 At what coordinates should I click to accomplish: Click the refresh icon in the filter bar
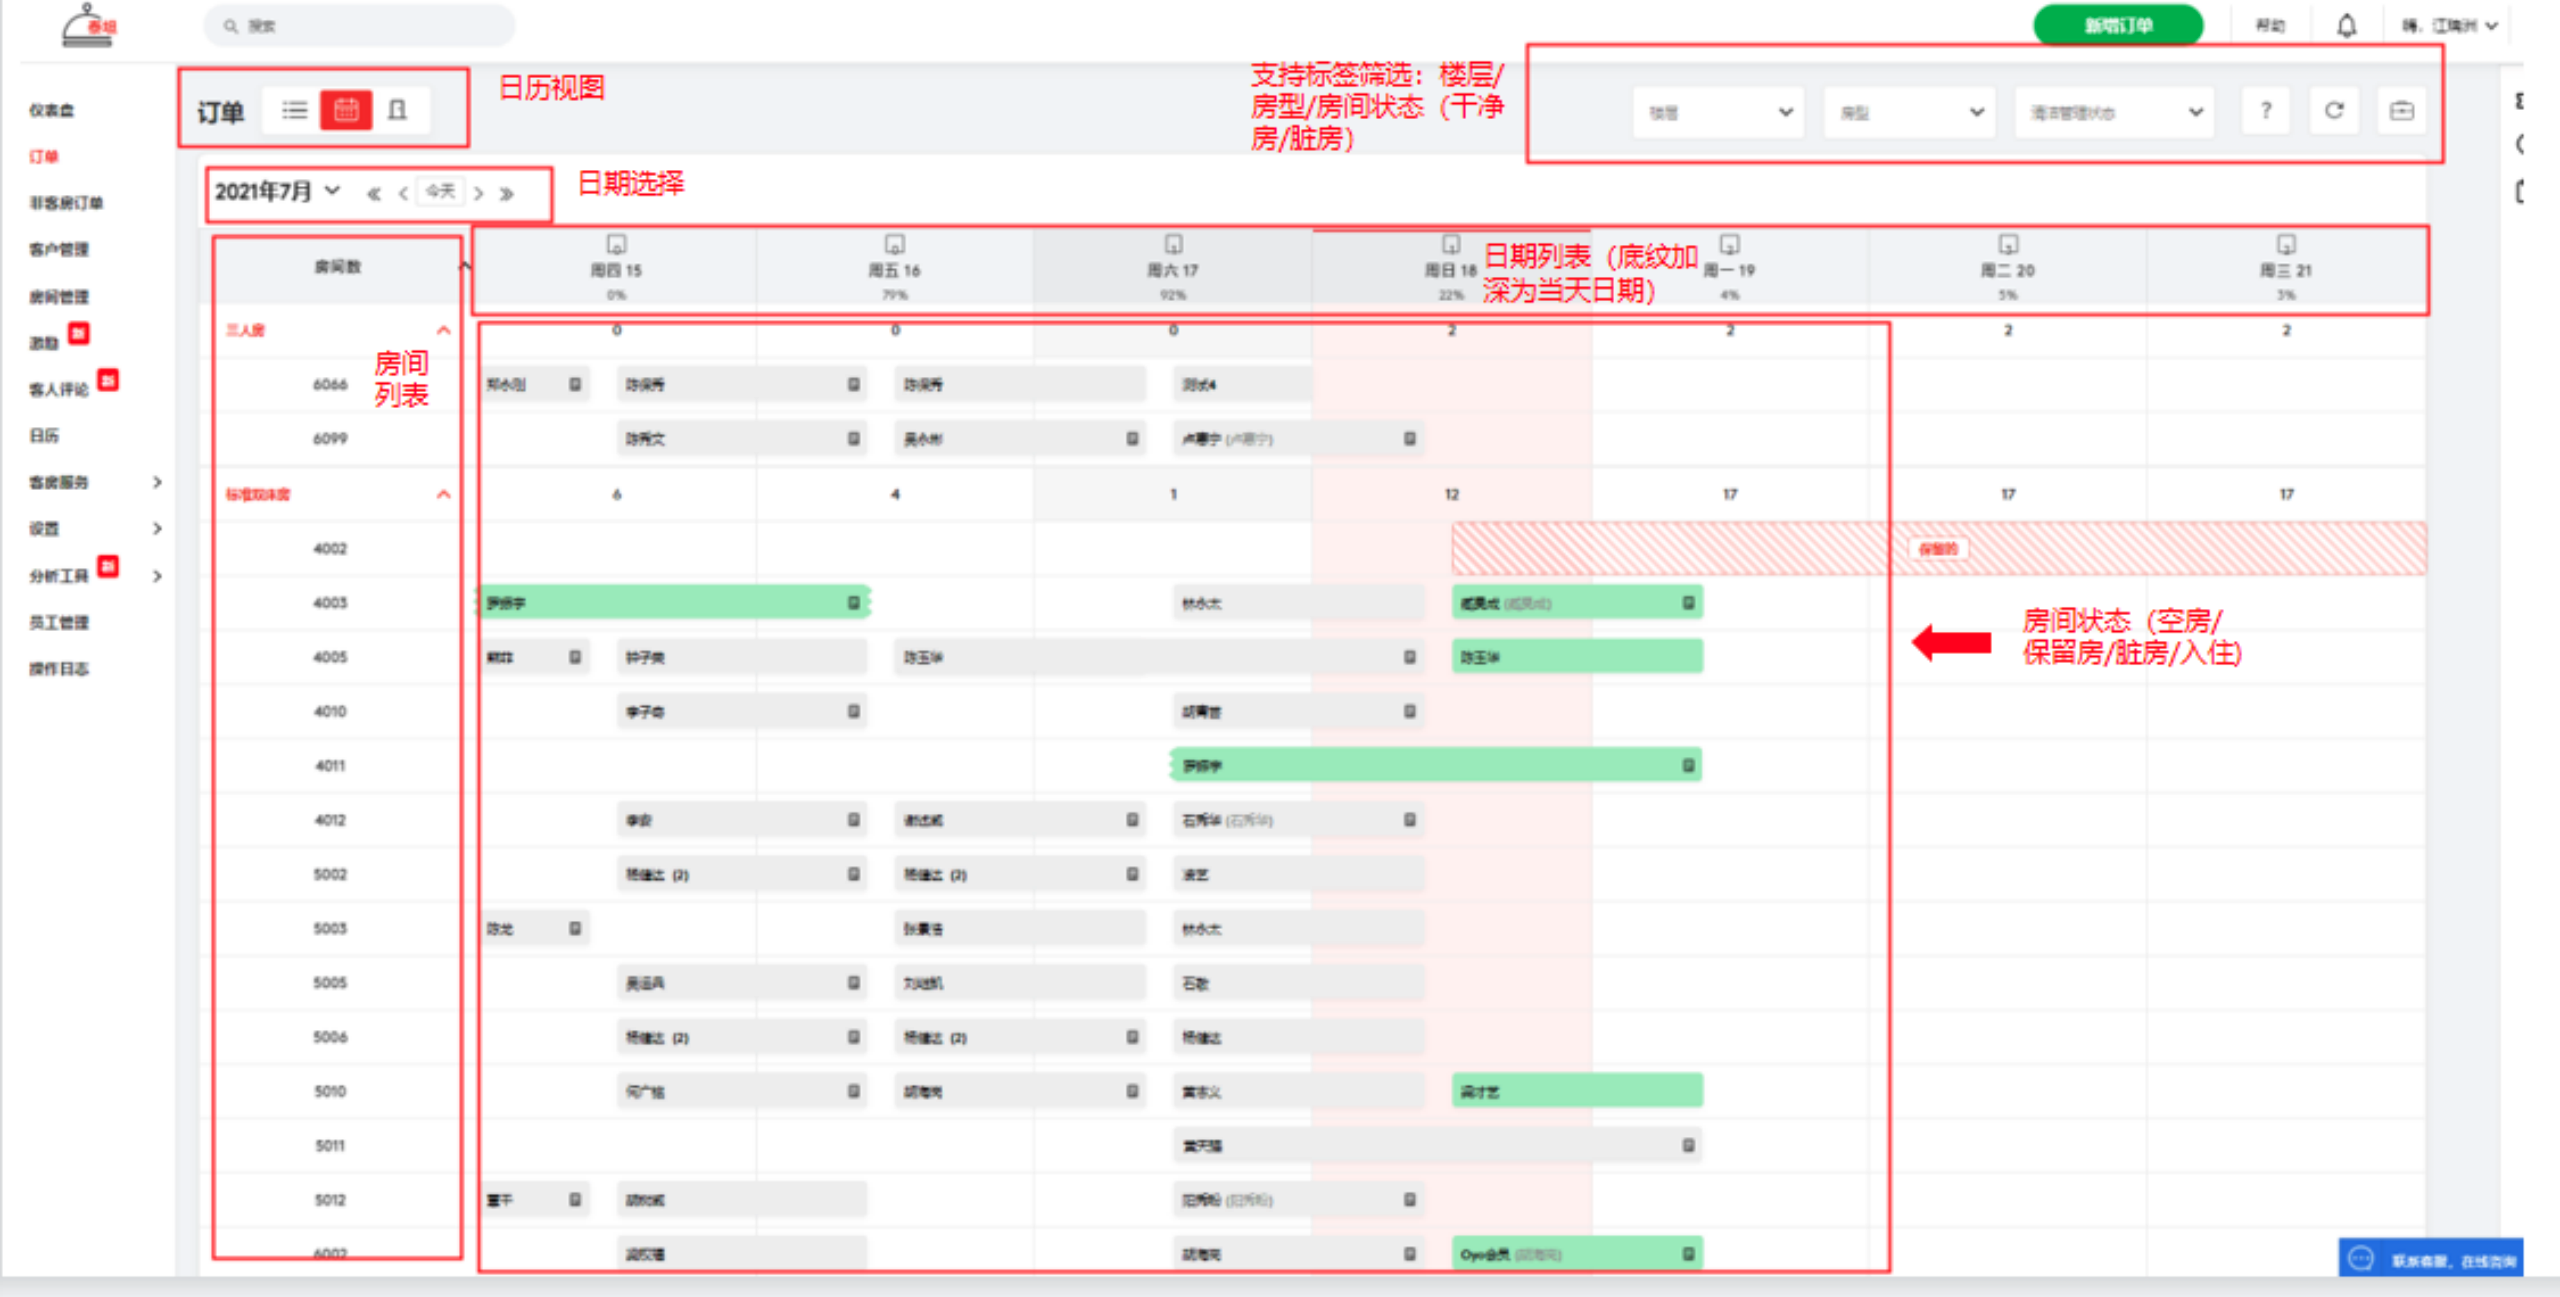coord(2334,111)
